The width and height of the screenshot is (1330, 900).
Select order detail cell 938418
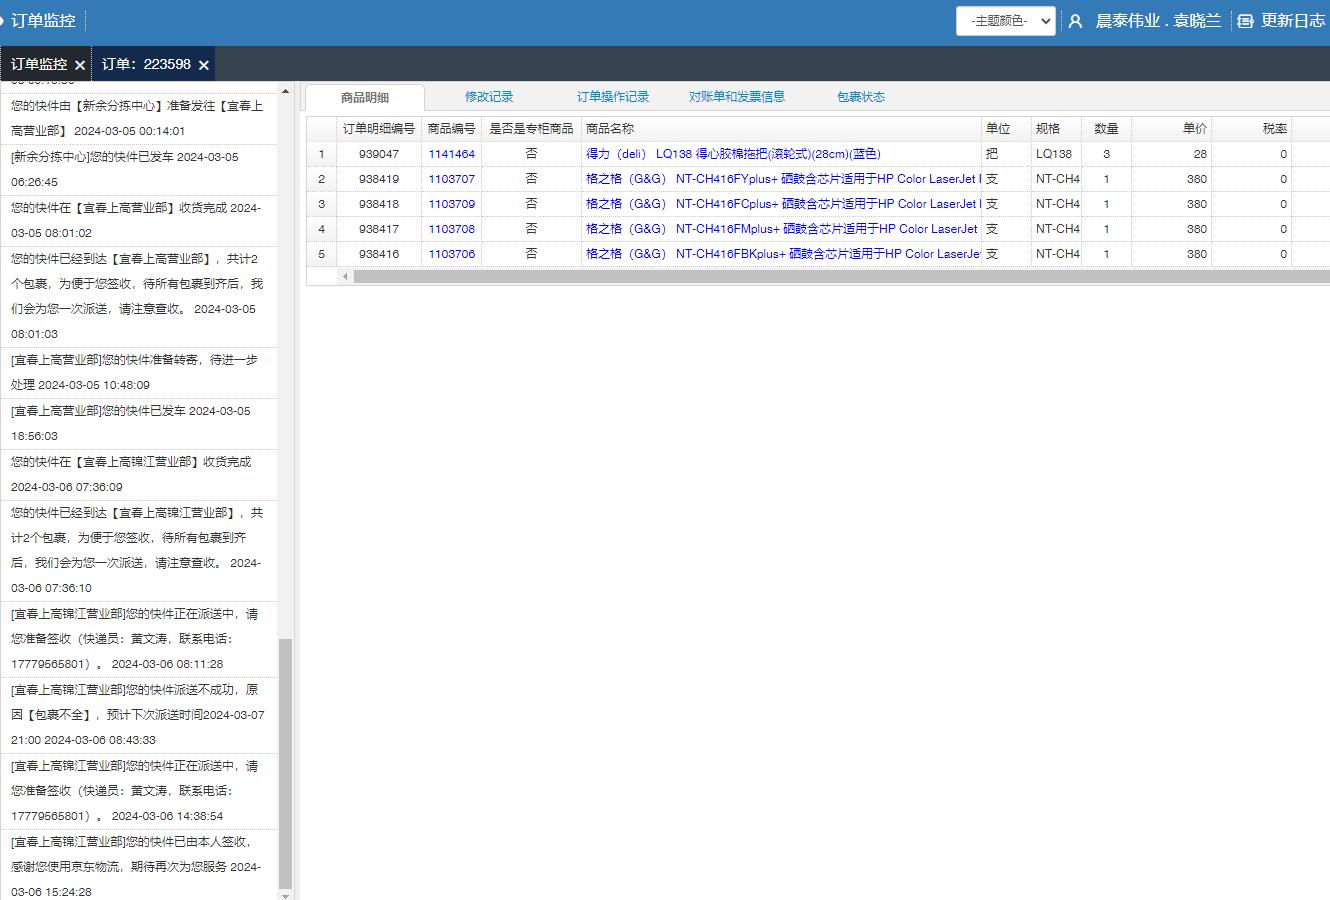(379, 204)
